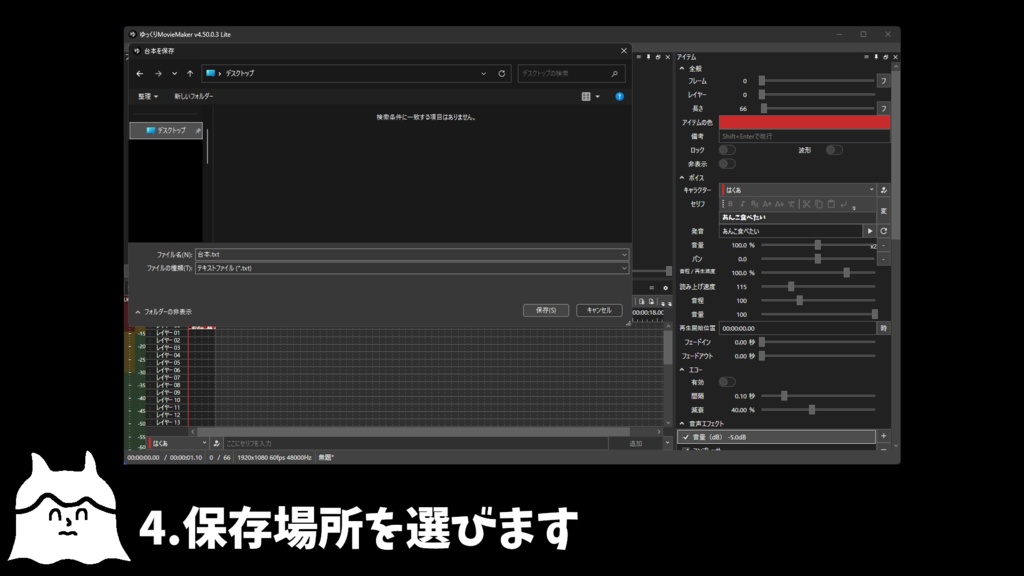Click the キャンセル button
1024x576 pixels.
pyautogui.click(x=599, y=310)
